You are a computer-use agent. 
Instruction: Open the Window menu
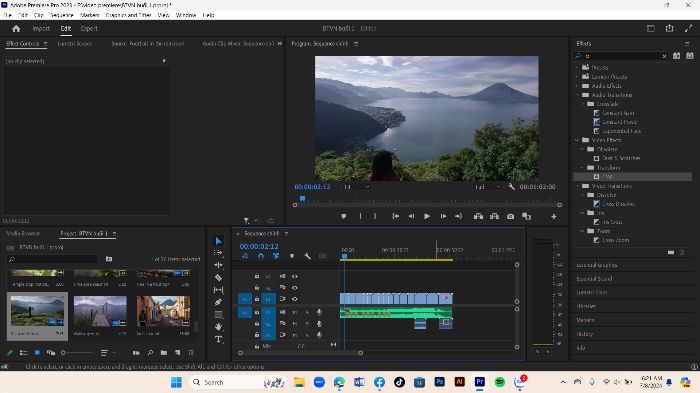click(x=186, y=15)
